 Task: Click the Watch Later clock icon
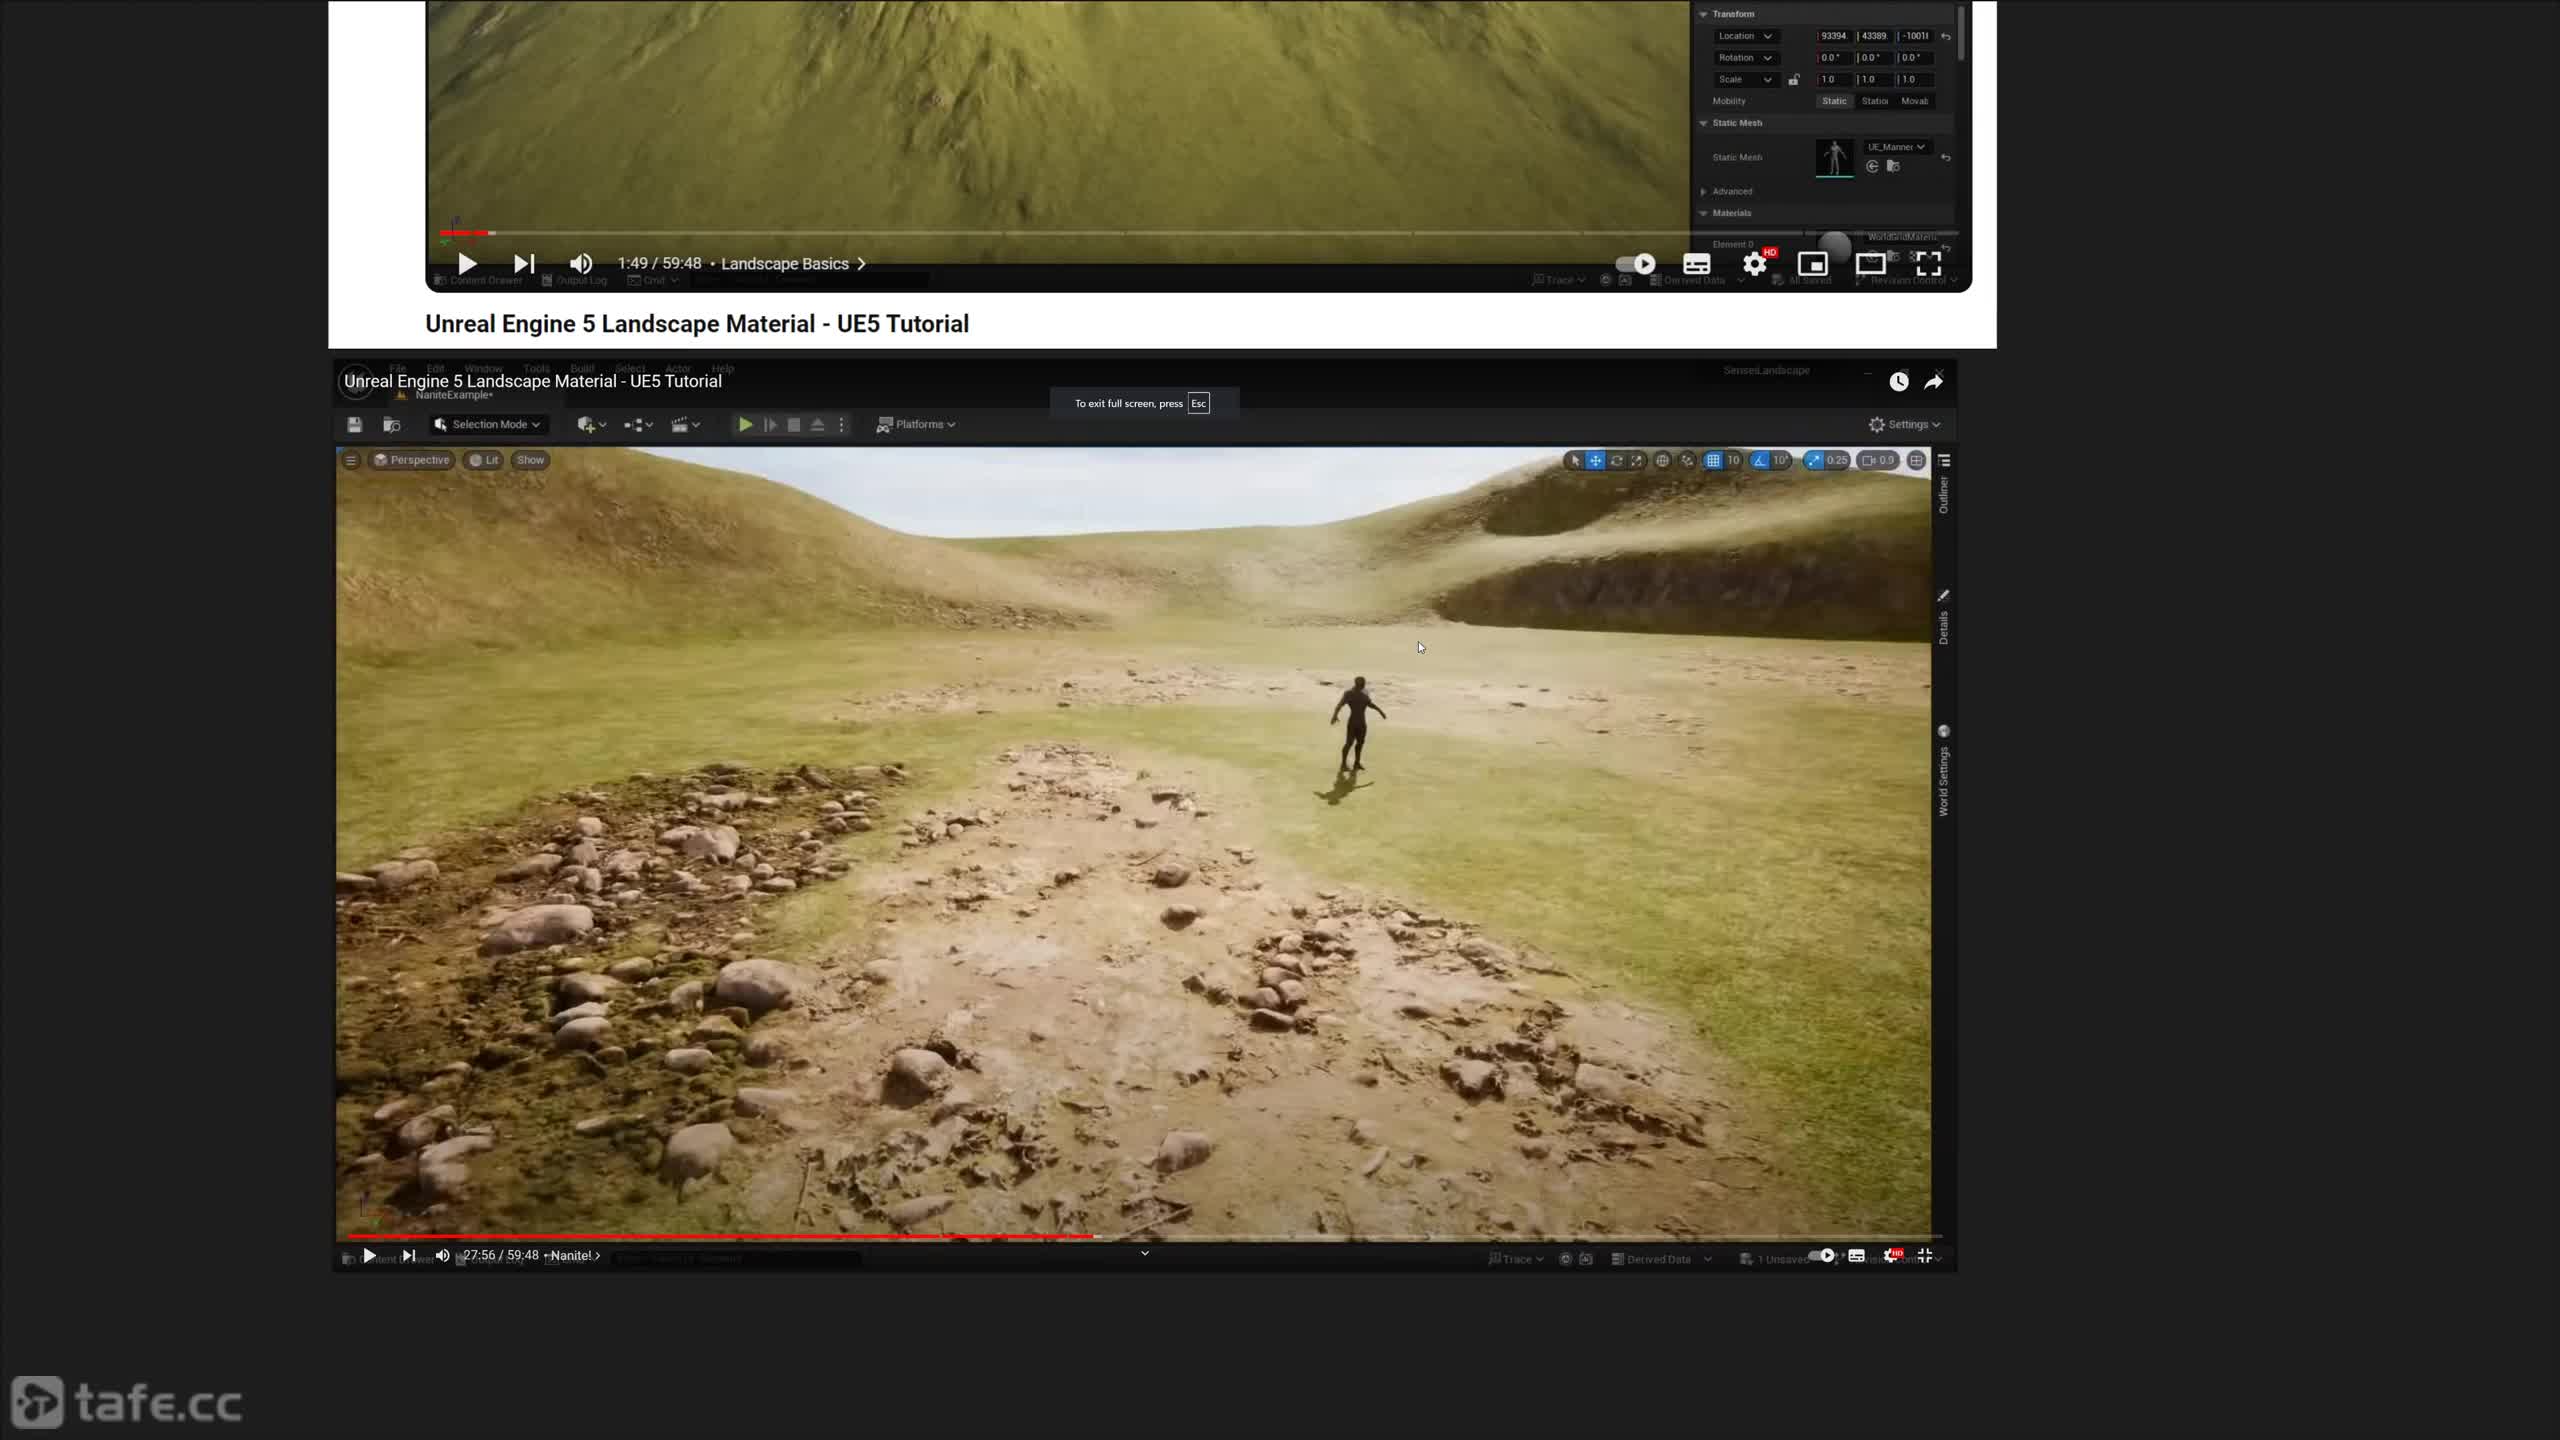coord(1899,382)
